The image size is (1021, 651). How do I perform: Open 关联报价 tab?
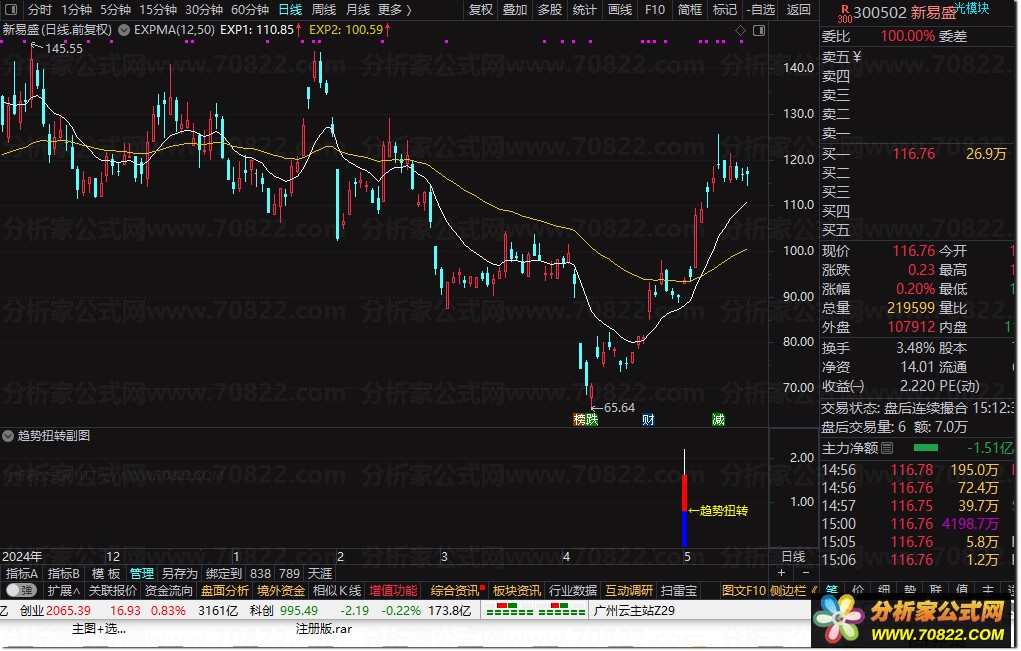(x=112, y=590)
